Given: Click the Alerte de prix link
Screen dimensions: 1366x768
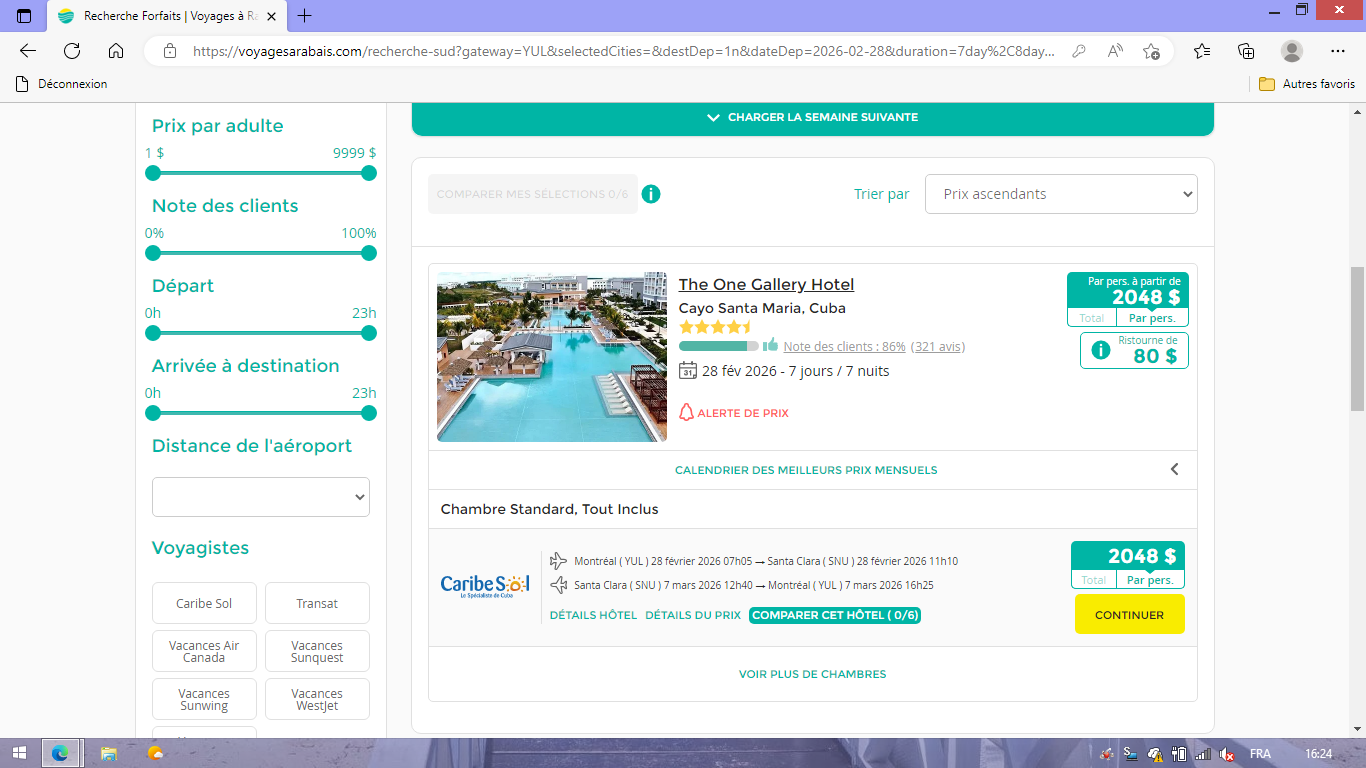Looking at the screenshot, I should pos(743,413).
